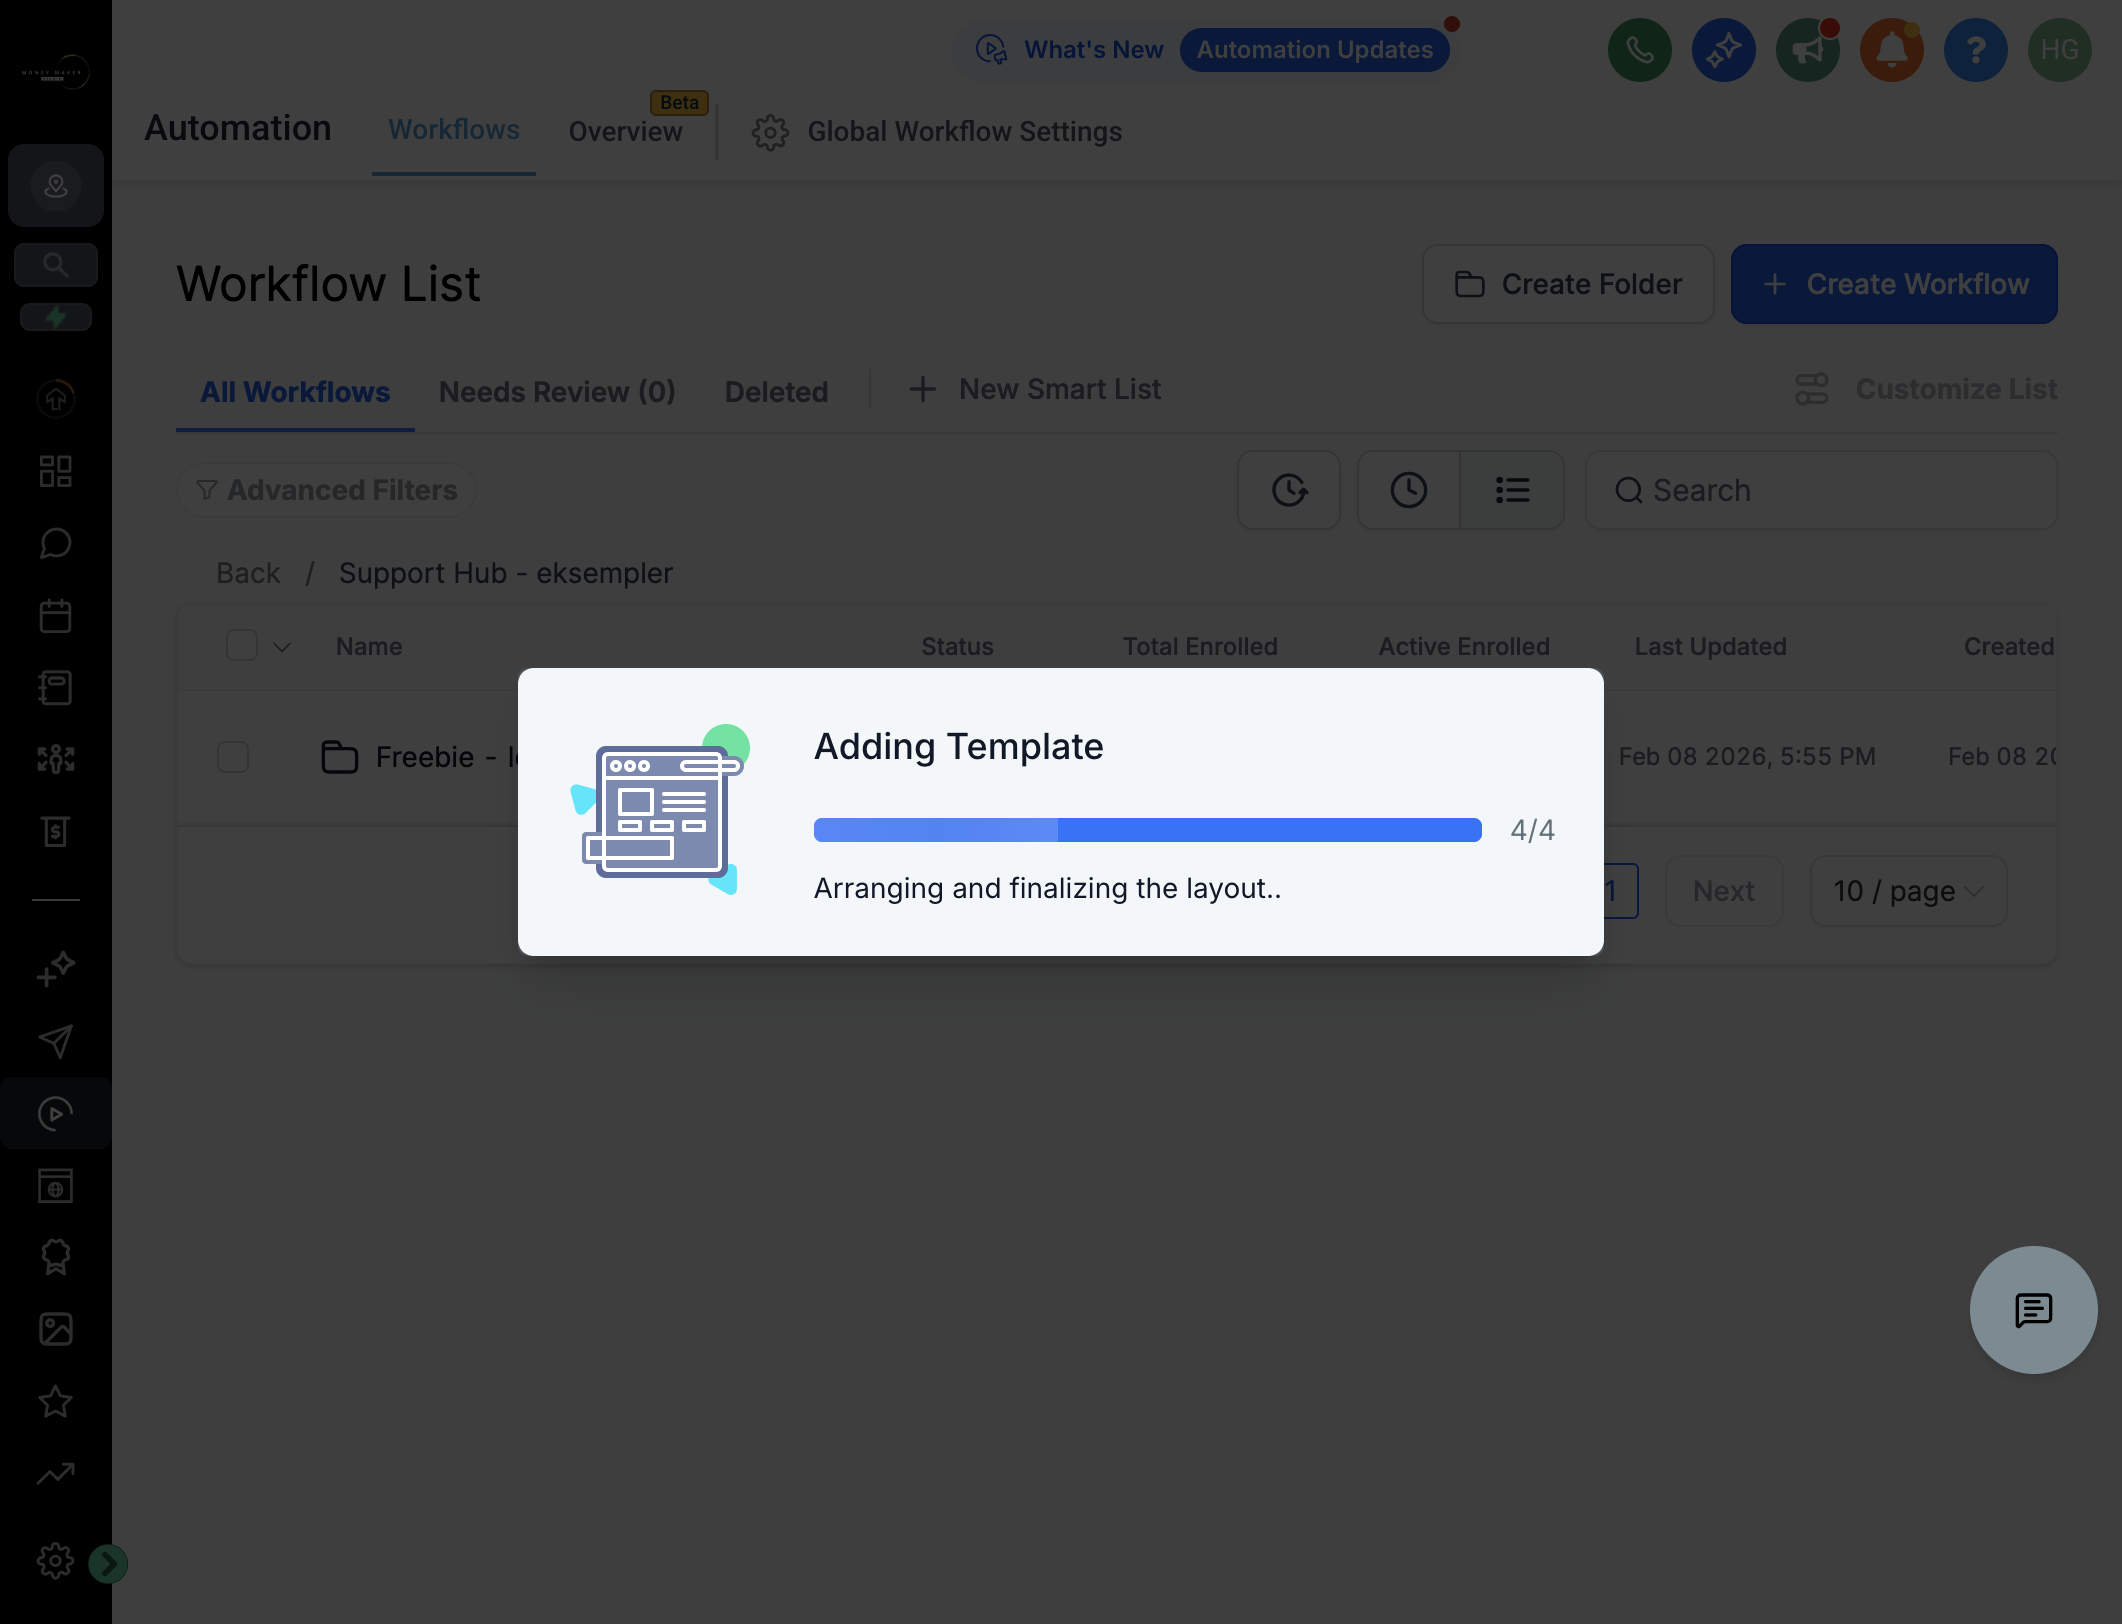
Task: Select the Deleted tab
Action: click(776, 391)
